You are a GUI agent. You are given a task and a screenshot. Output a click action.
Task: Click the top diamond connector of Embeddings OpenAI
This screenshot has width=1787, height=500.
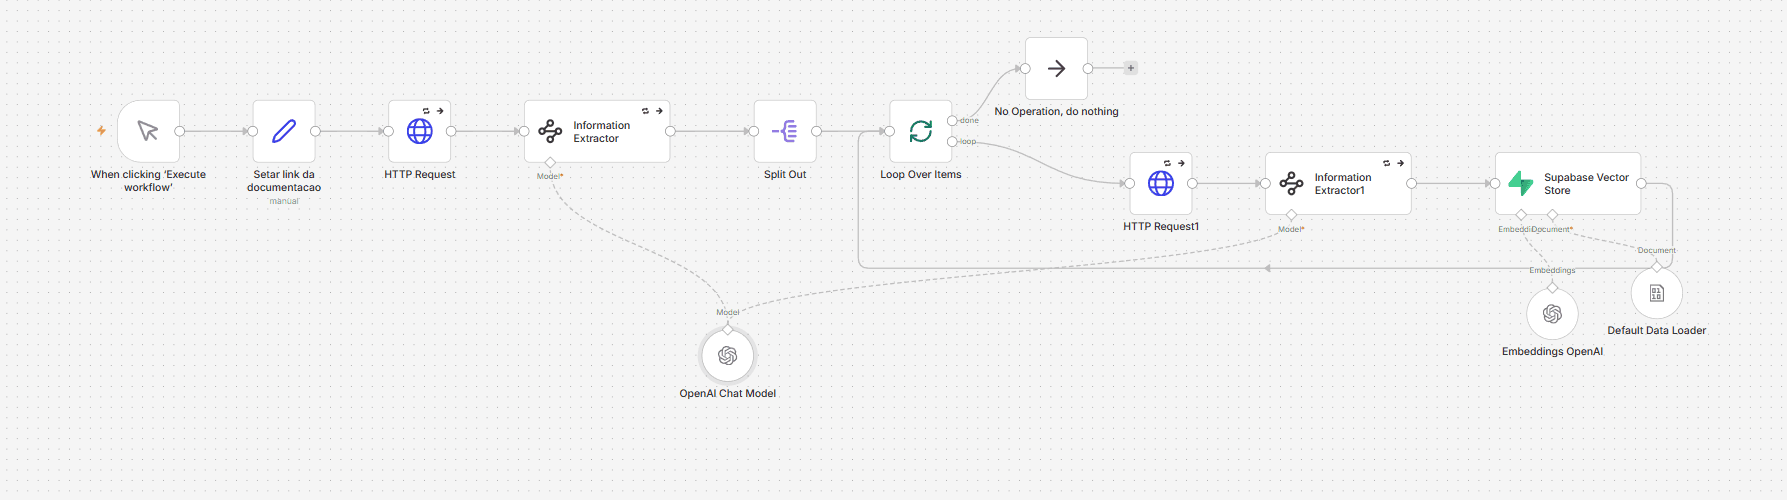pos(1552,287)
